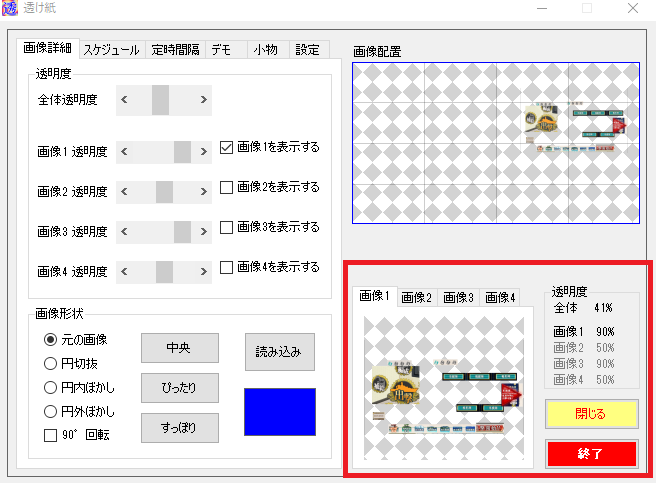Click the 中央 button

pyautogui.click(x=180, y=348)
